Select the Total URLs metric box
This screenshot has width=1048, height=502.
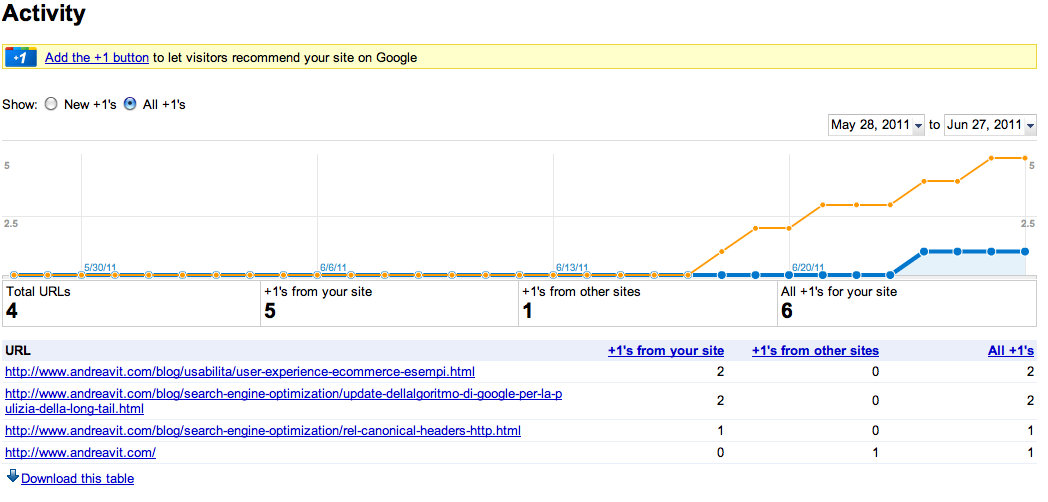(131, 303)
